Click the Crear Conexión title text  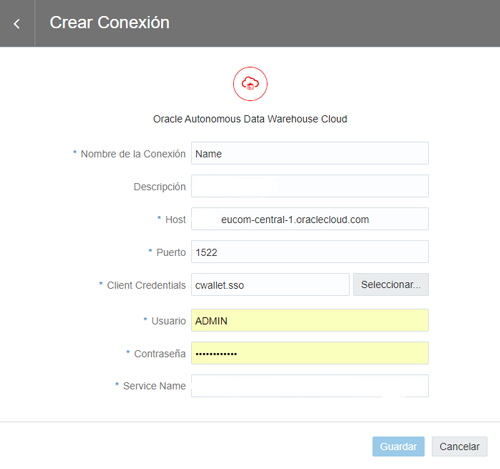click(109, 23)
